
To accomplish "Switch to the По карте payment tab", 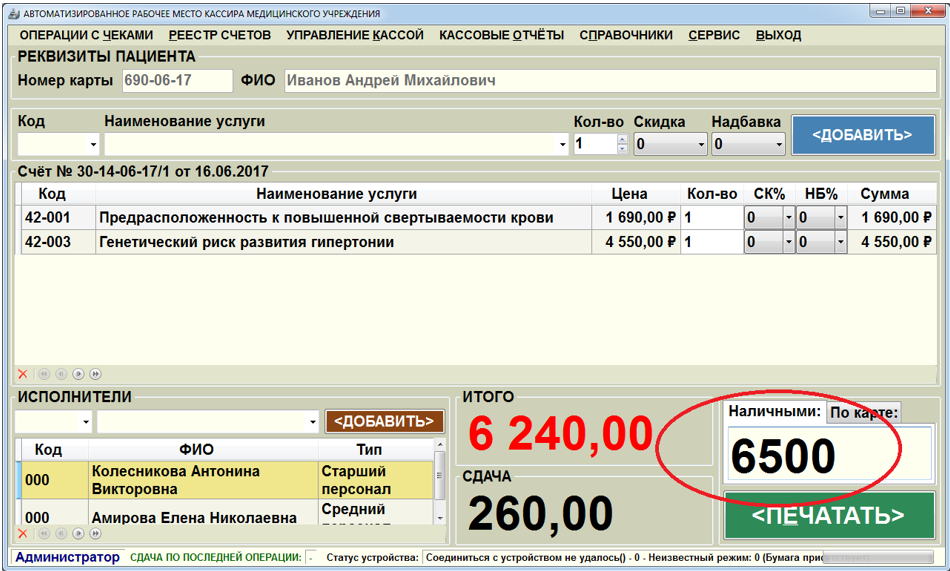I will [x=863, y=412].
